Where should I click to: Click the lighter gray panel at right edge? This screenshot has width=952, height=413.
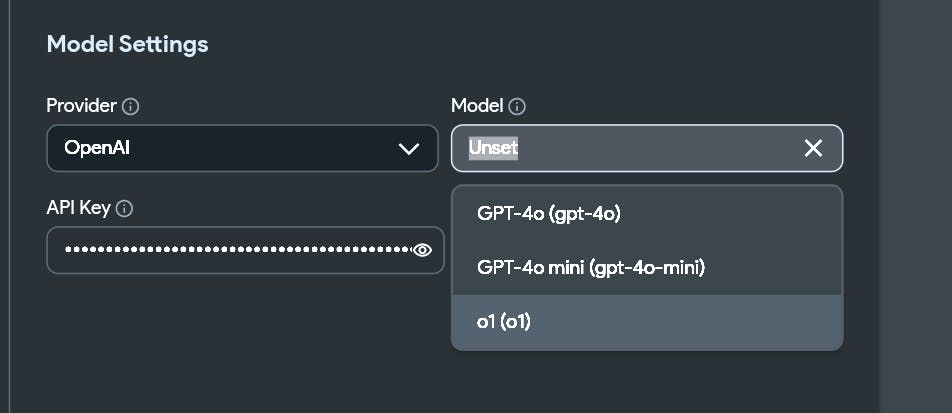[x=916, y=206]
